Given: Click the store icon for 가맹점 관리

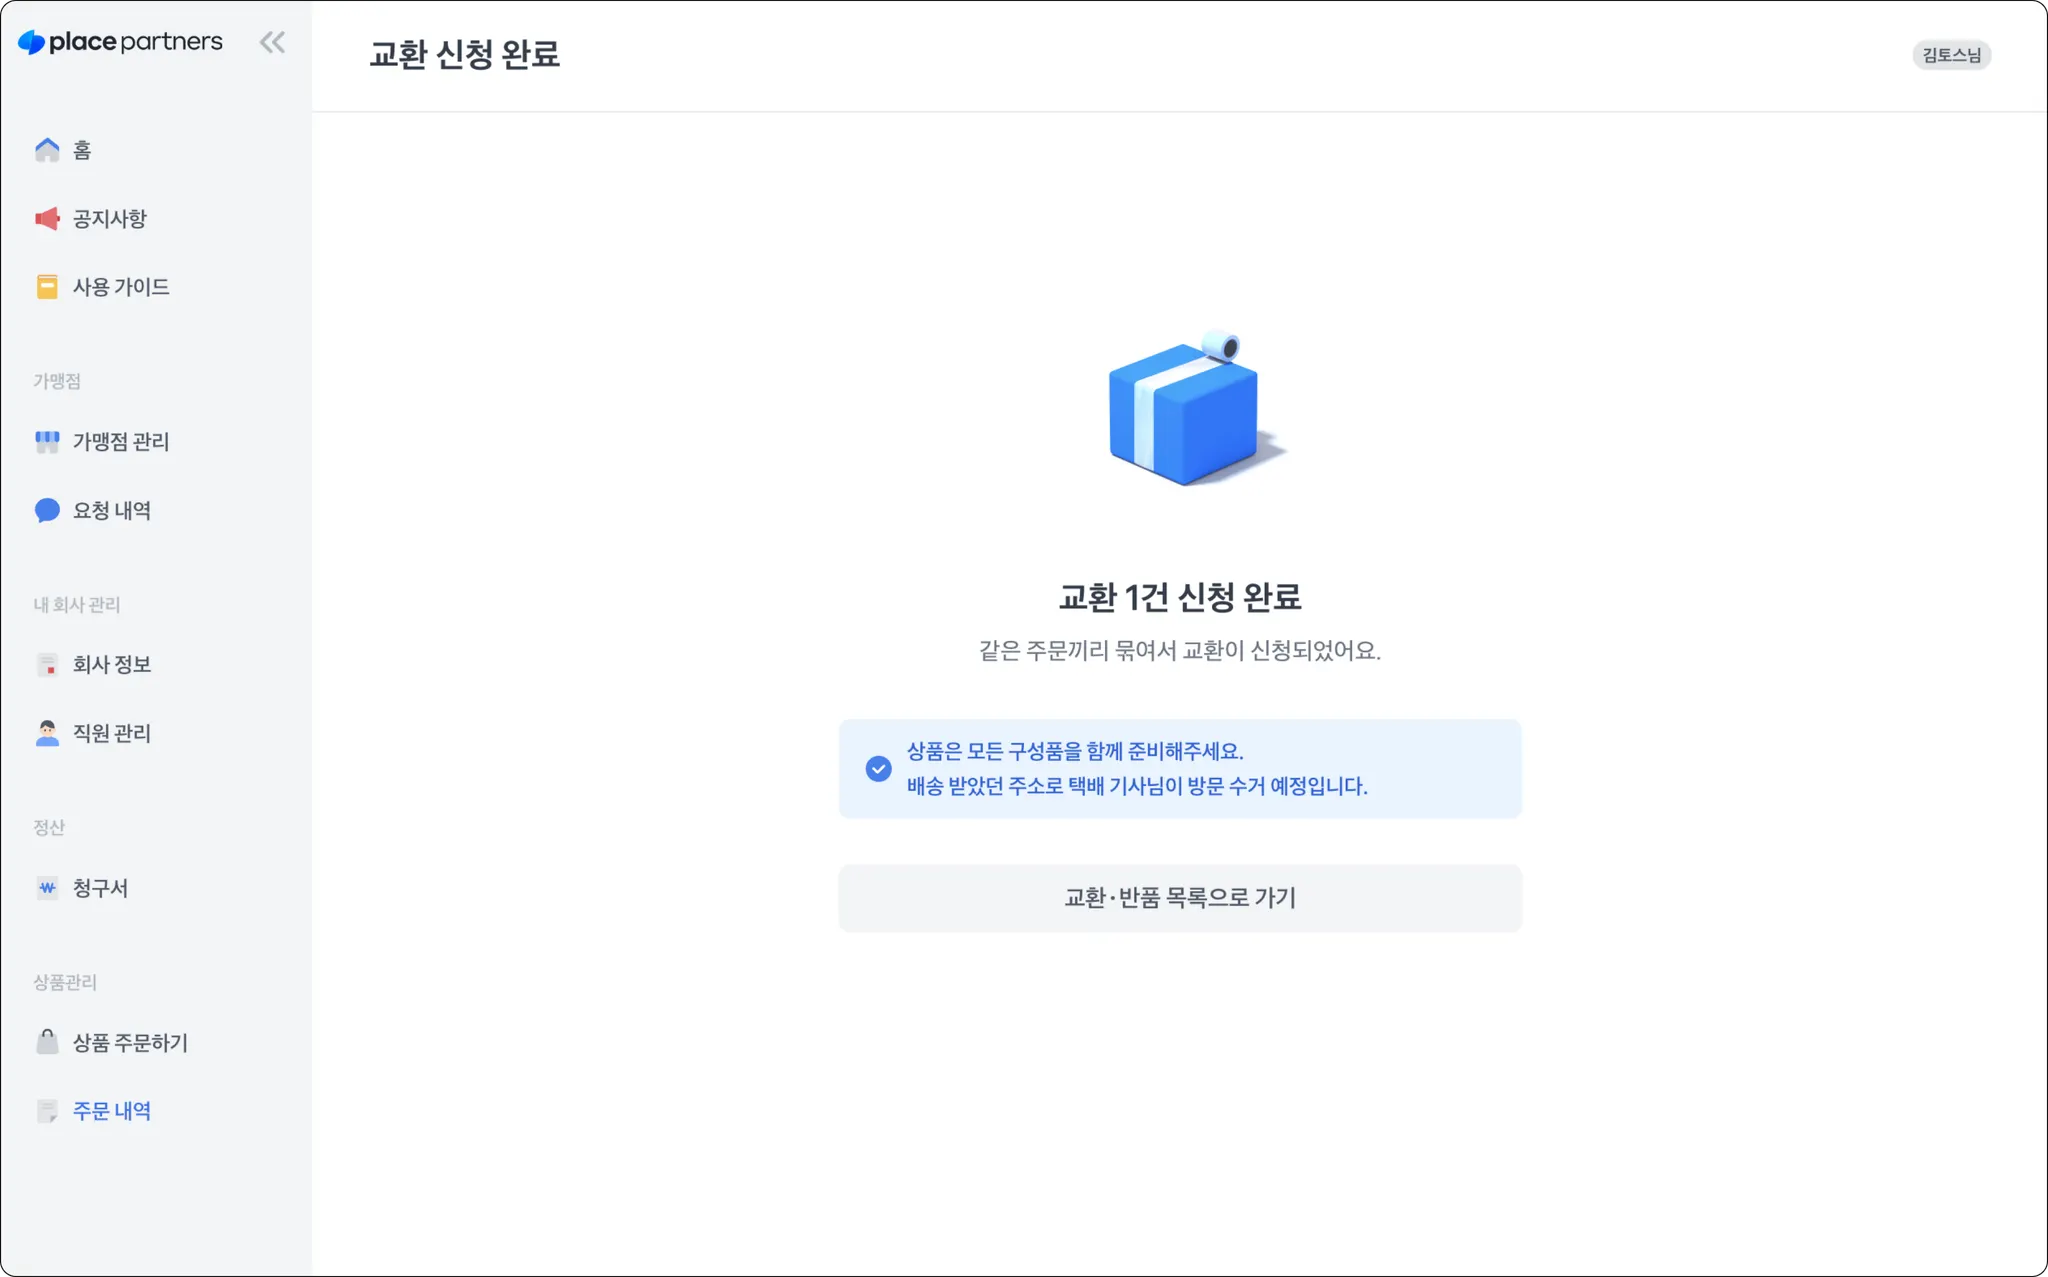Looking at the screenshot, I should (47, 442).
